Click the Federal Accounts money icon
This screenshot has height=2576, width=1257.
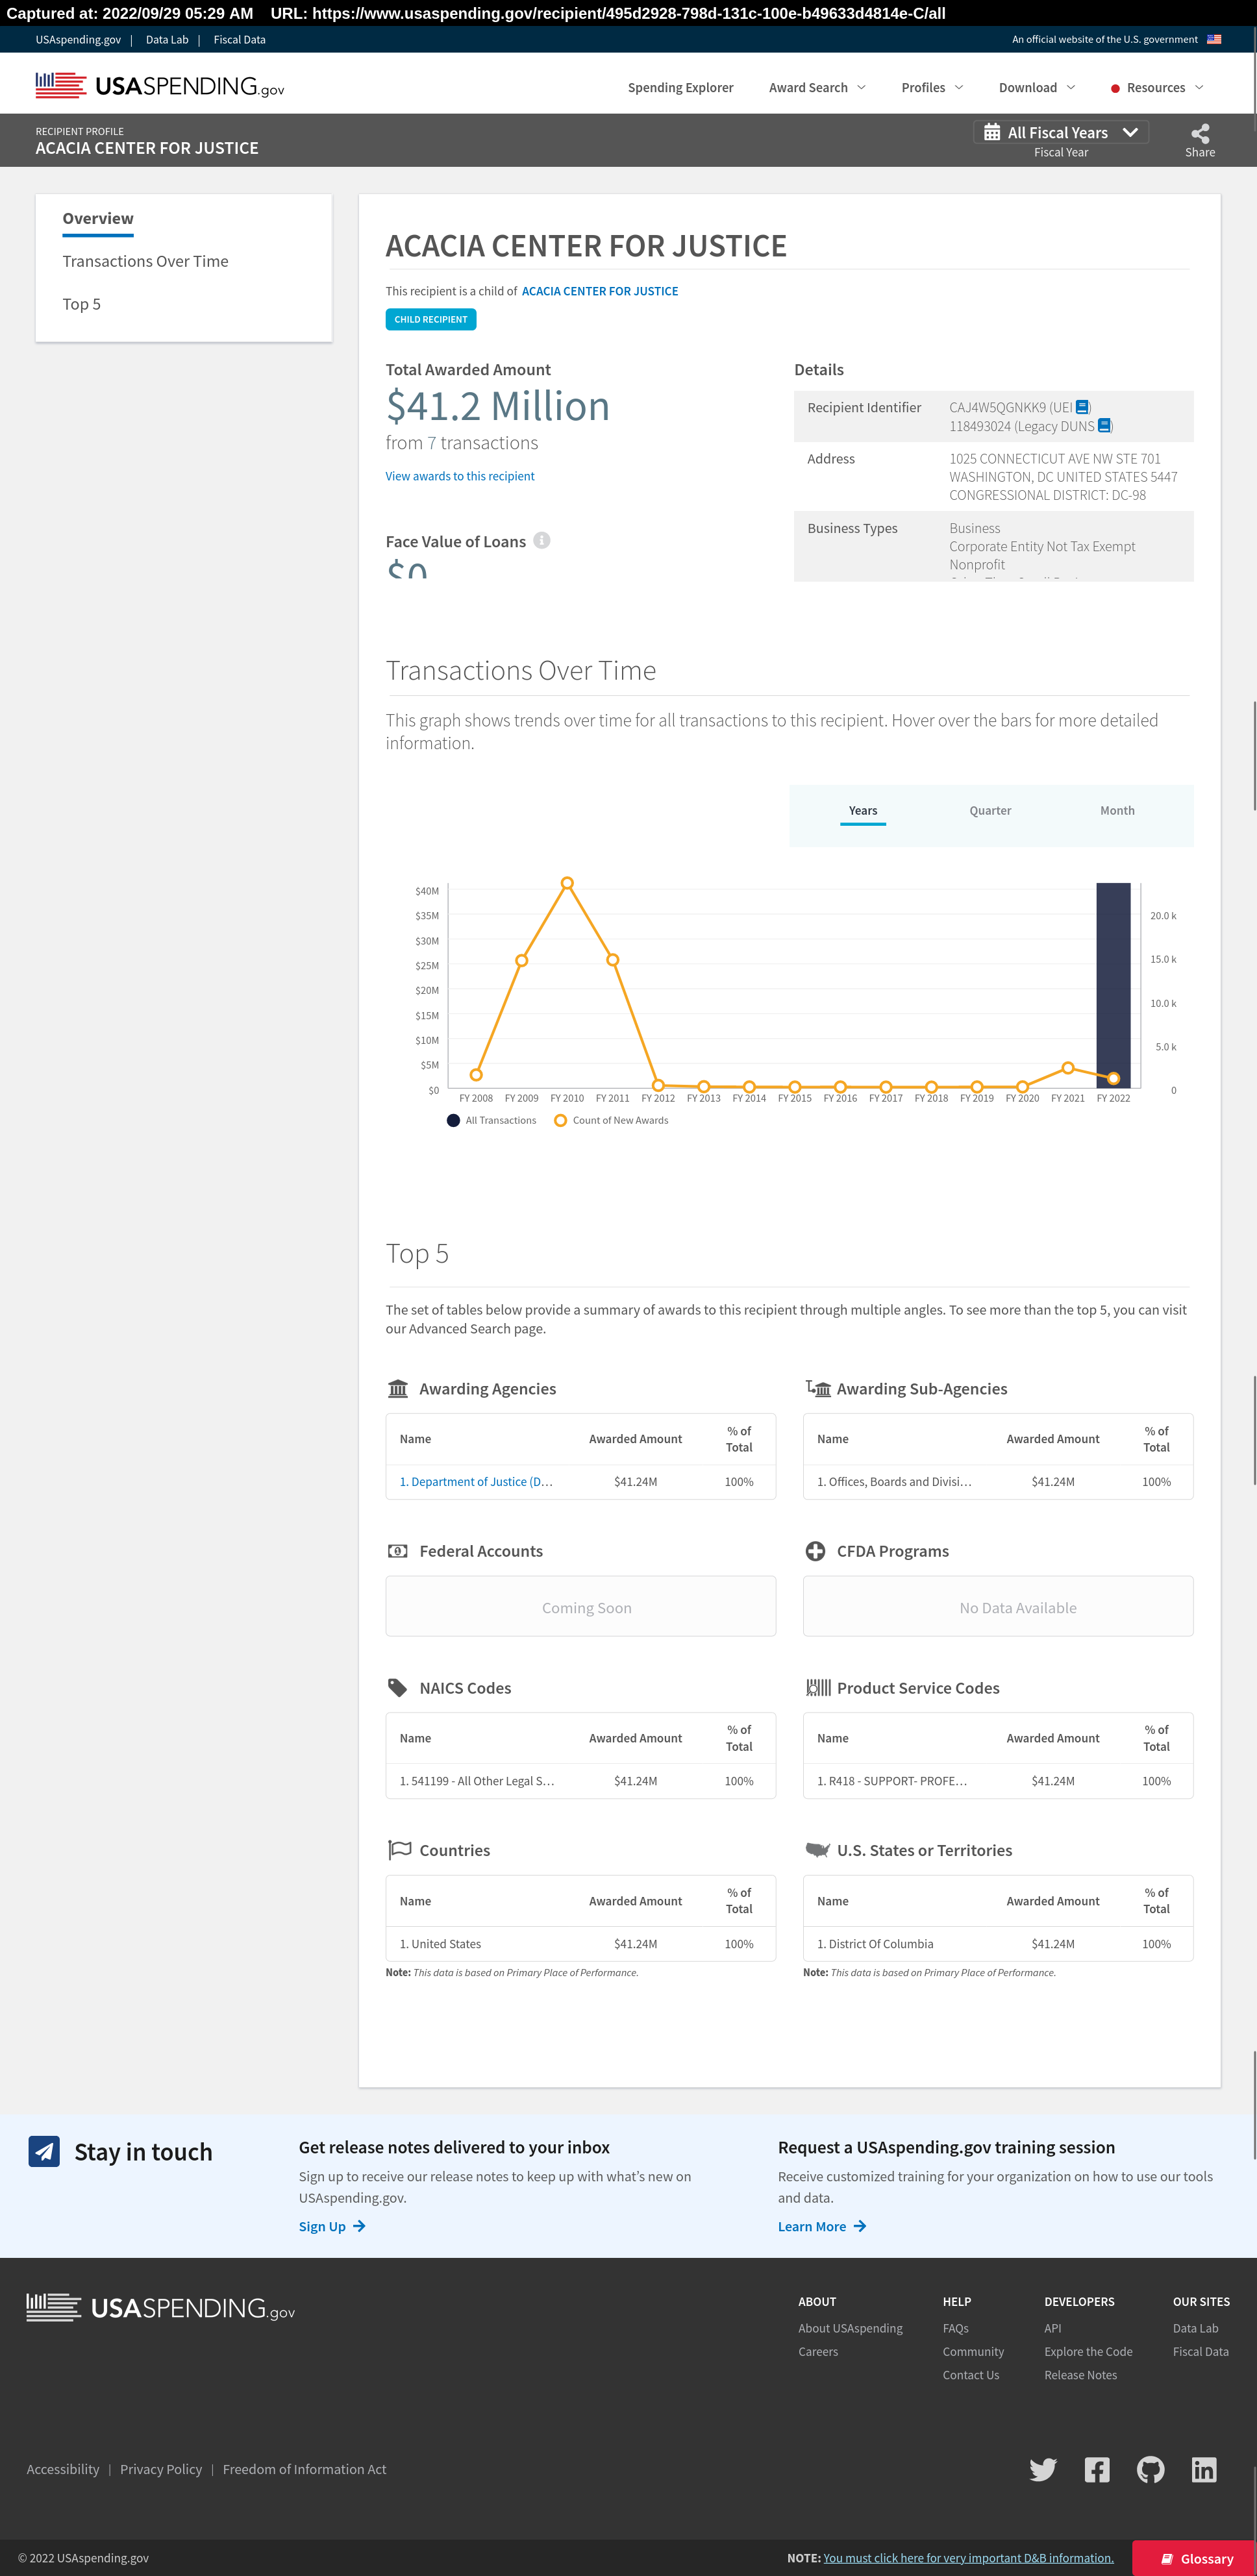(x=398, y=1551)
